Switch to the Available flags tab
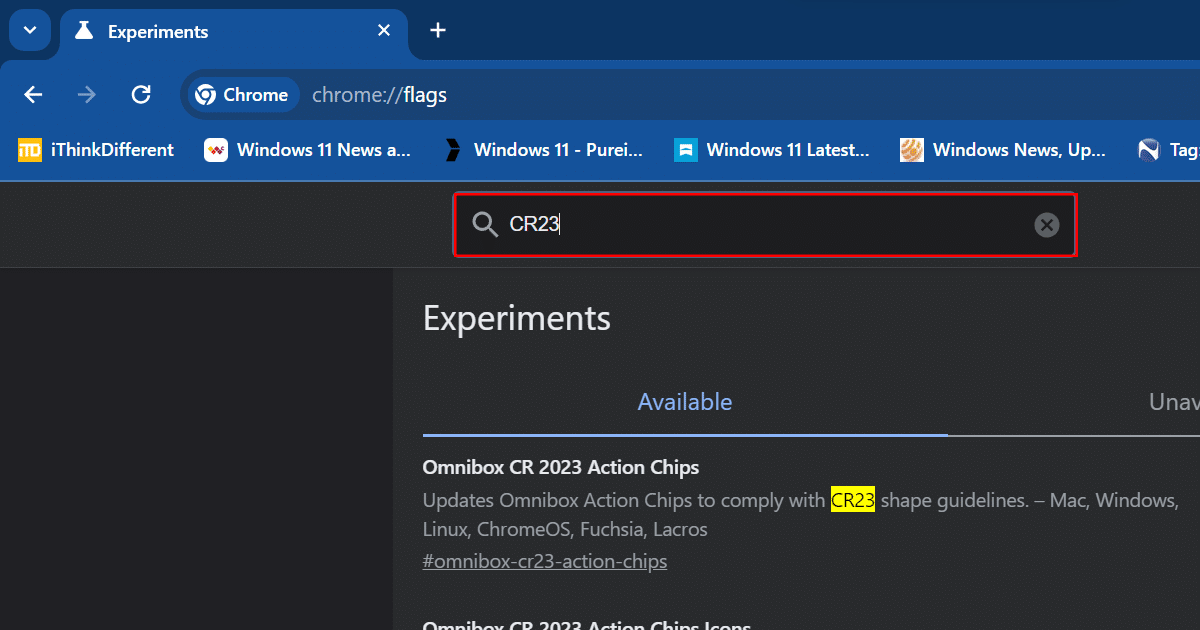This screenshot has height=630, width=1200. (x=685, y=401)
